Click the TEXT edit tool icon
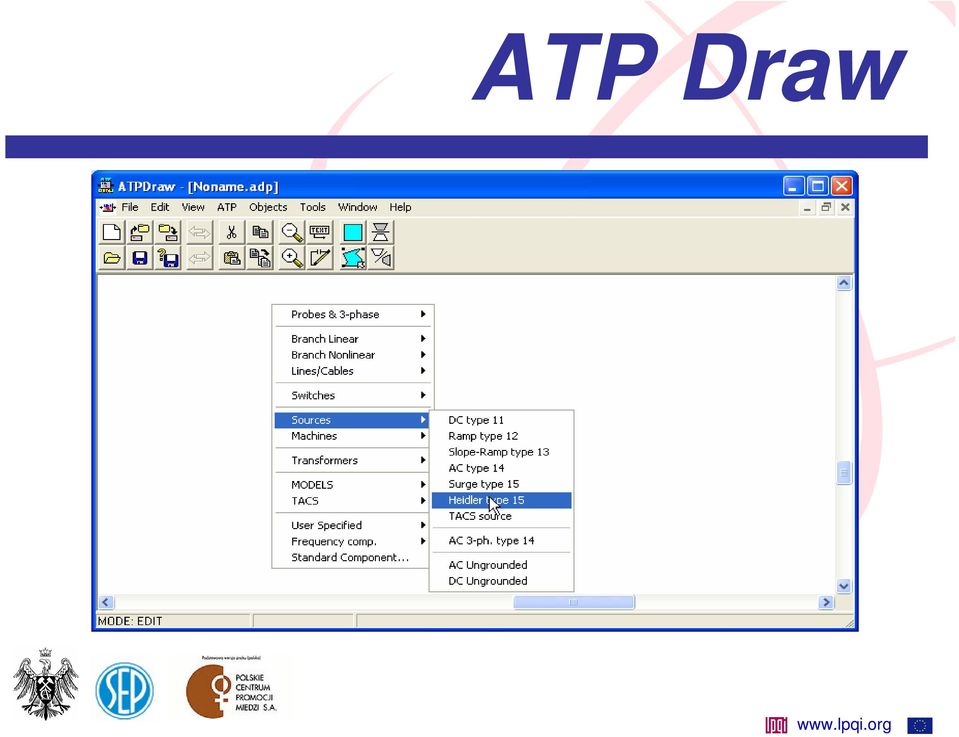 (320, 232)
